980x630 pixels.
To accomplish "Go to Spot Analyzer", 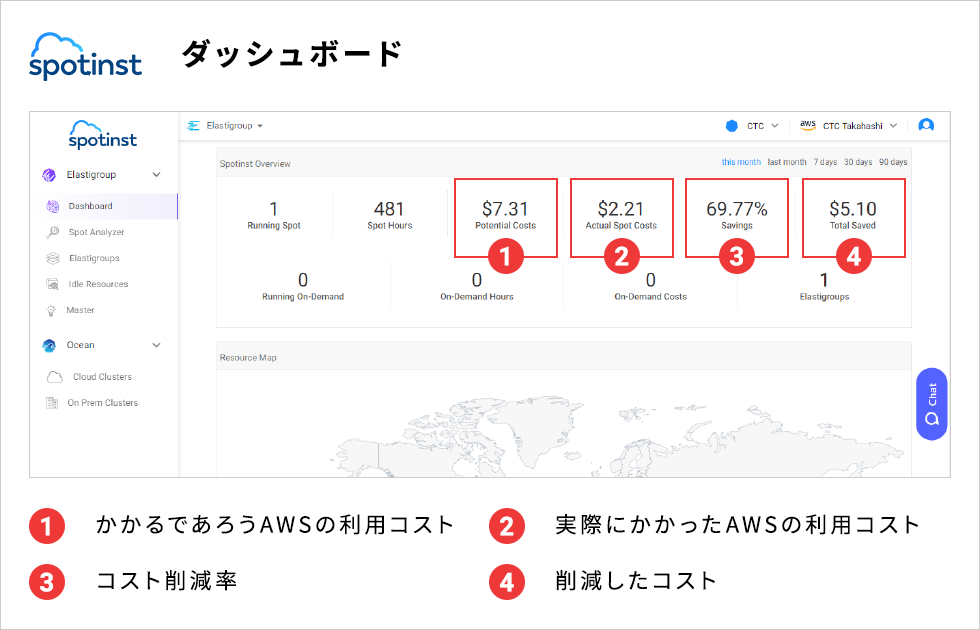I will coord(96,232).
